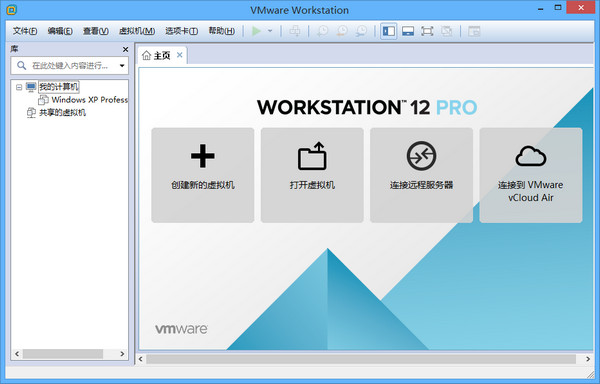Viewport: 600px width, 384px height.
Task: Select 共享的虚拟机 in the tree
Action: point(62,113)
